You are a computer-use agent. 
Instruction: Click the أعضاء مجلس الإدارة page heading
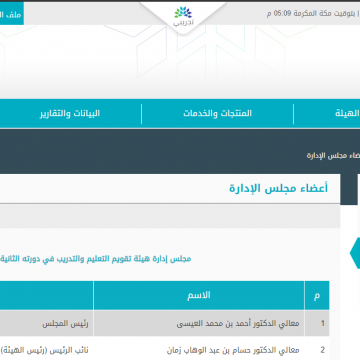coord(278,188)
